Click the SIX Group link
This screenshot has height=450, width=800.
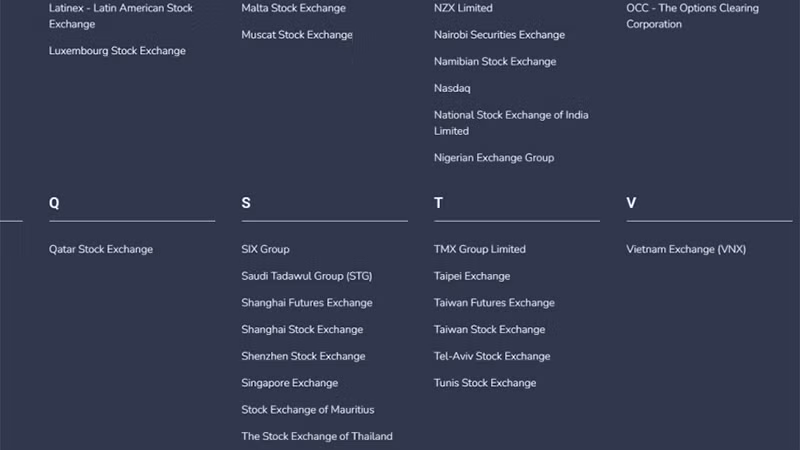click(x=265, y=249)
